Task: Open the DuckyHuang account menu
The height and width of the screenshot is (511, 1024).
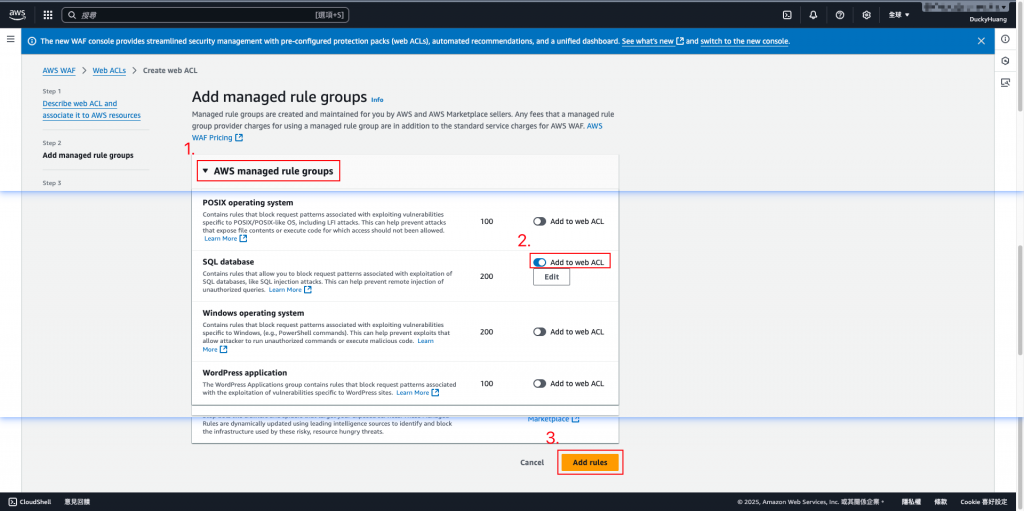Action: coord(988,20)
